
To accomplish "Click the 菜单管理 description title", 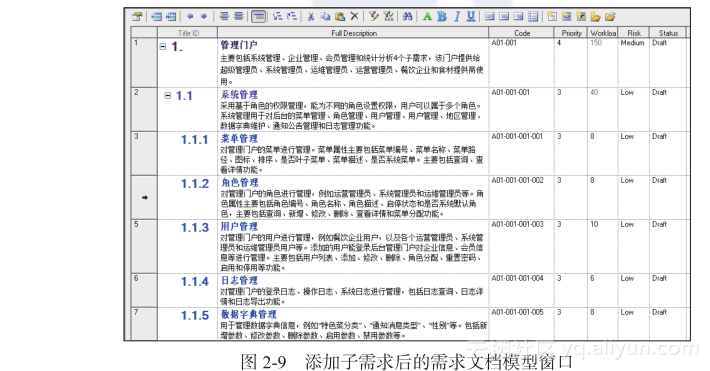I will [239, 139].
